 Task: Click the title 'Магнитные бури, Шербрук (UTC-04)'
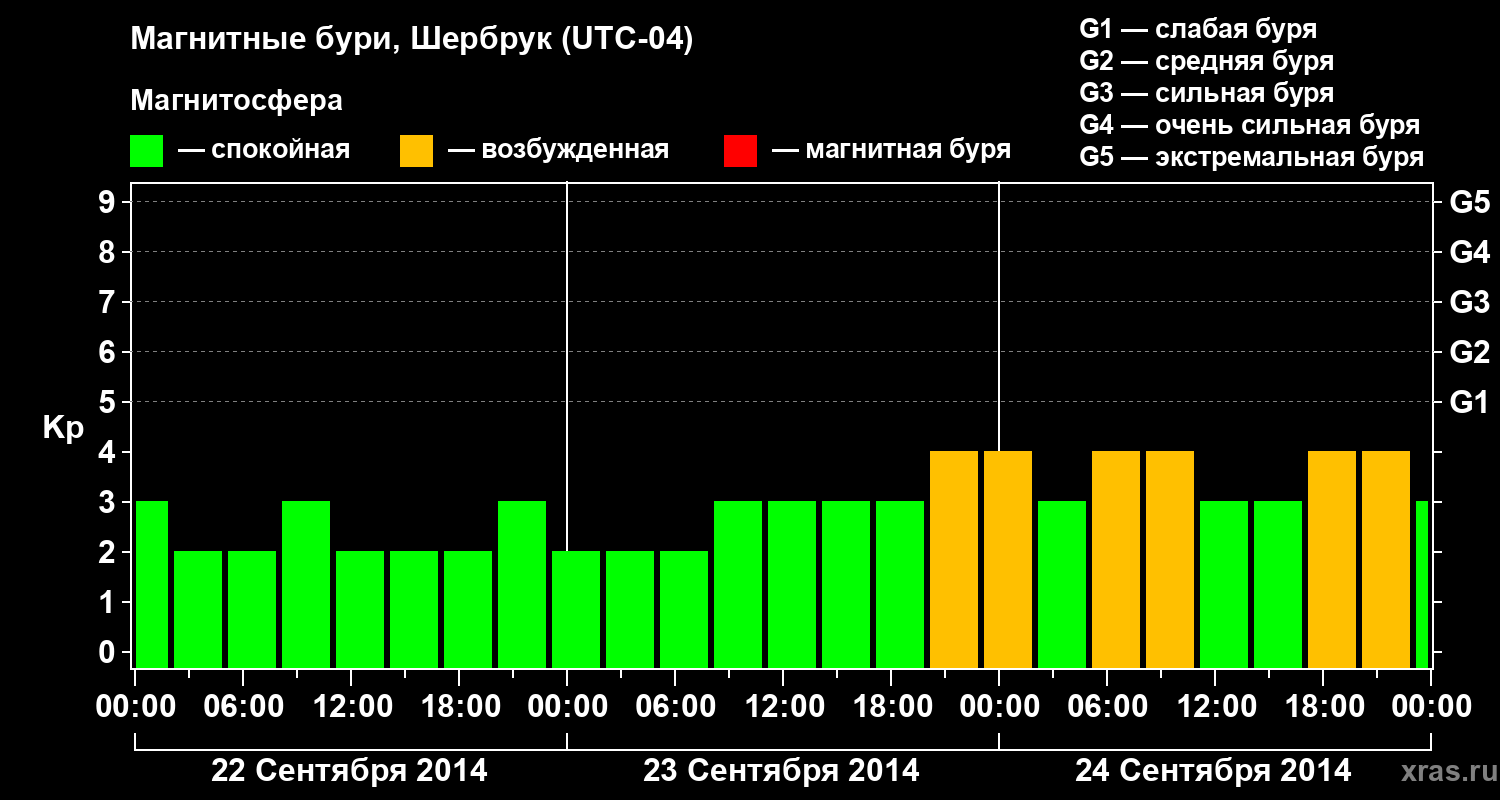tap(412, 41)
